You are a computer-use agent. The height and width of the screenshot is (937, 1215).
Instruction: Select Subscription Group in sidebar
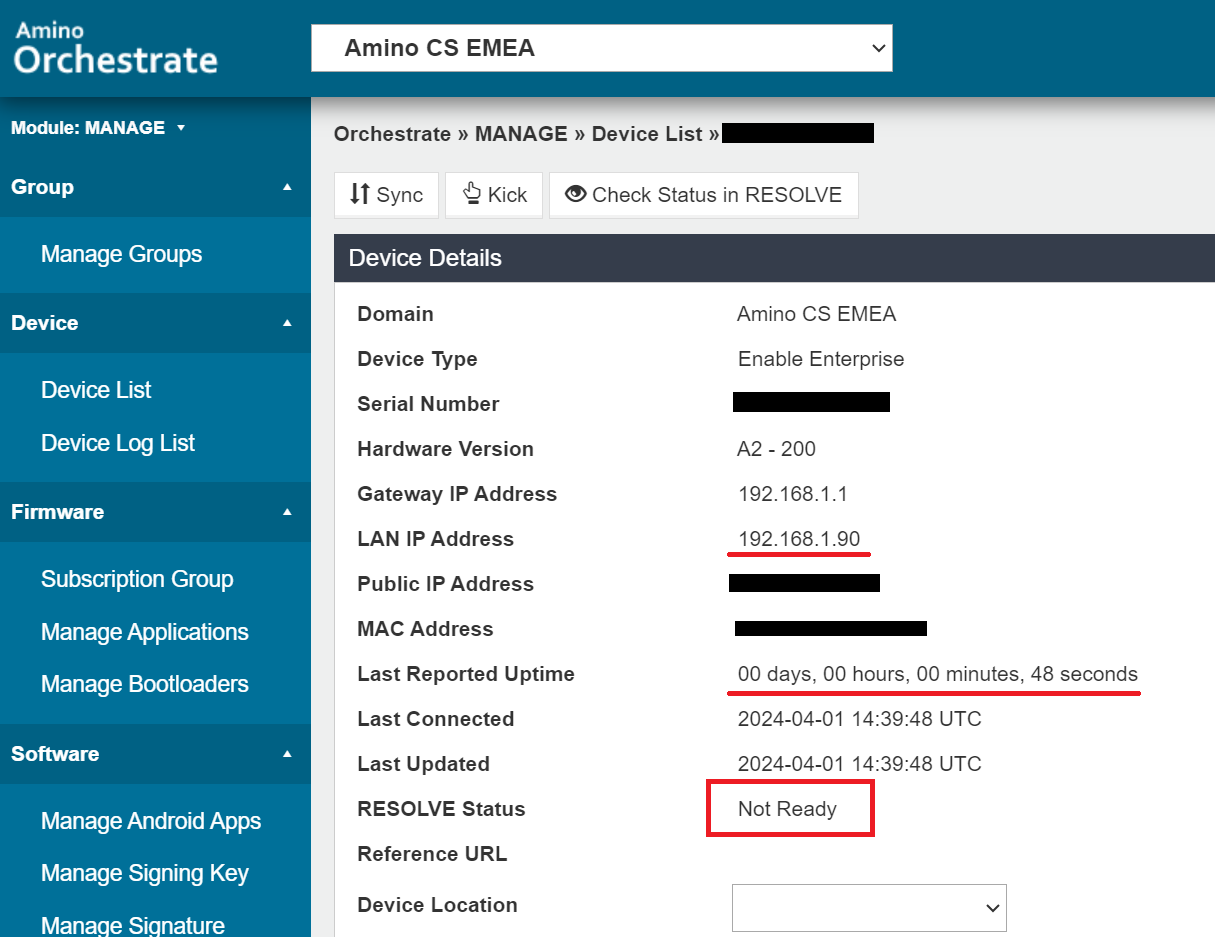click(x=137, y=579)
